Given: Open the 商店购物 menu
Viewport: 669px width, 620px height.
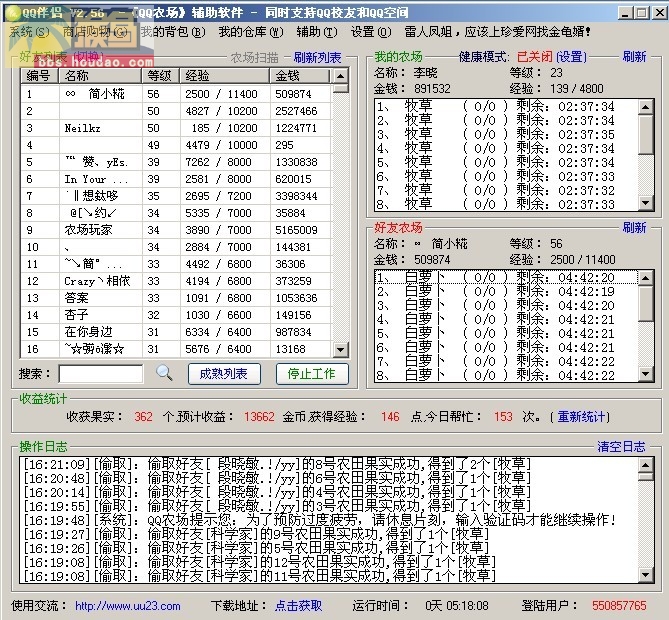Looking at the screenshot, I should (95, 32).
